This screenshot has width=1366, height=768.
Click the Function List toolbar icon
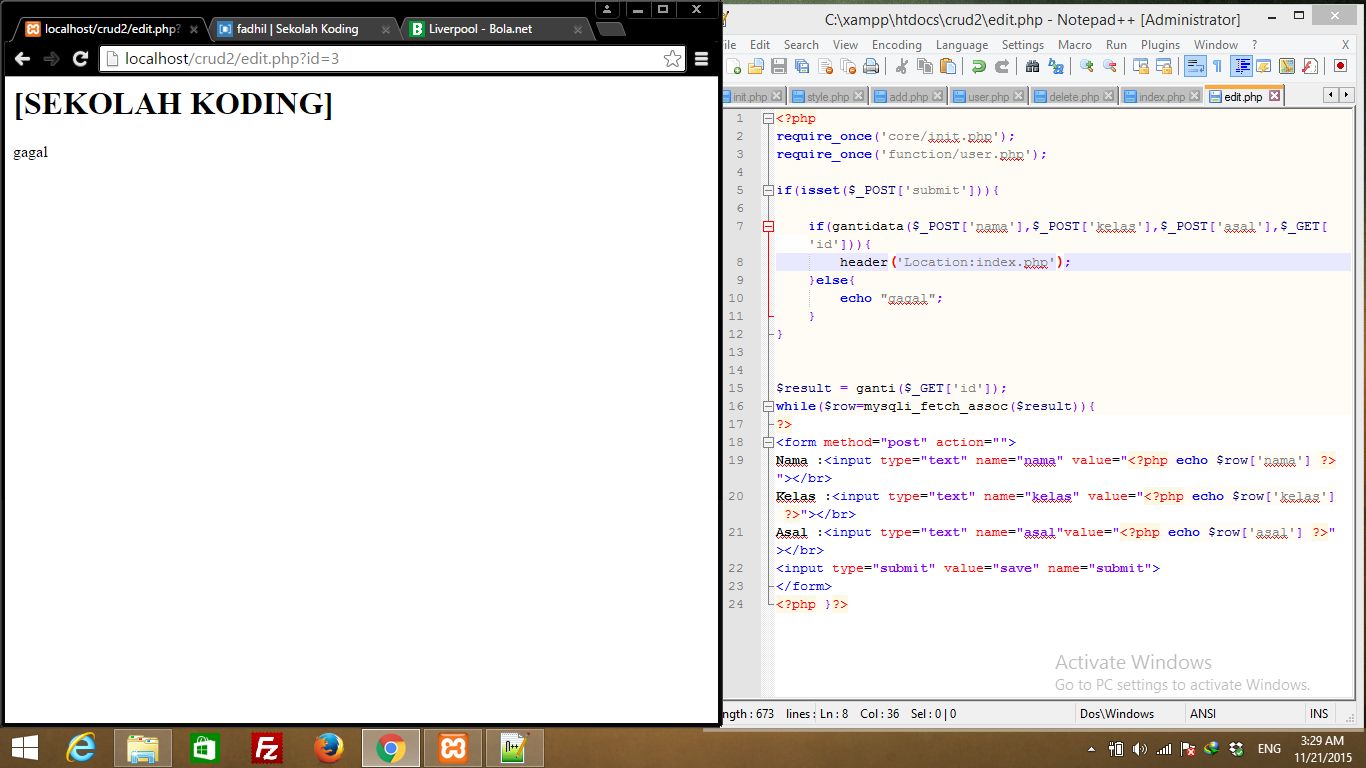click(x=1310, y=66)
